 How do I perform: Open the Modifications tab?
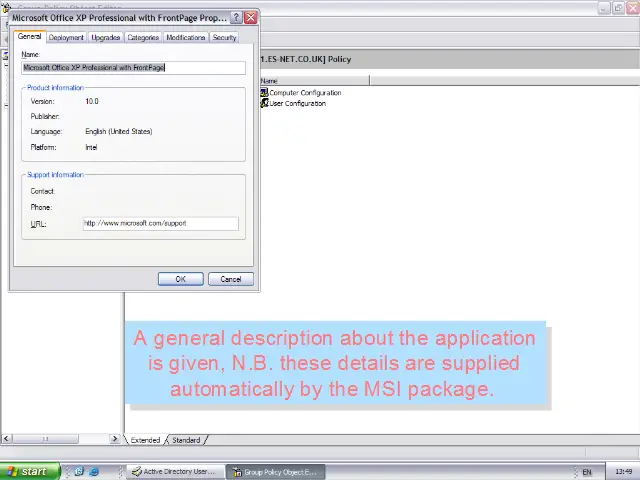click(185, 38)
